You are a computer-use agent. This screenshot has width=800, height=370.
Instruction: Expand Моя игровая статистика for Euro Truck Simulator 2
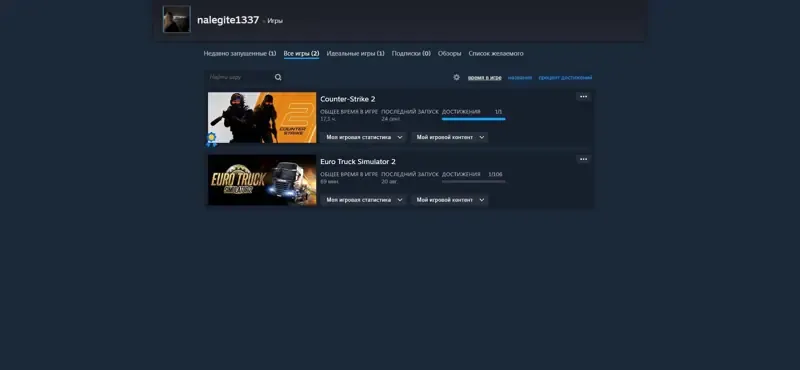tap(363, 200)
